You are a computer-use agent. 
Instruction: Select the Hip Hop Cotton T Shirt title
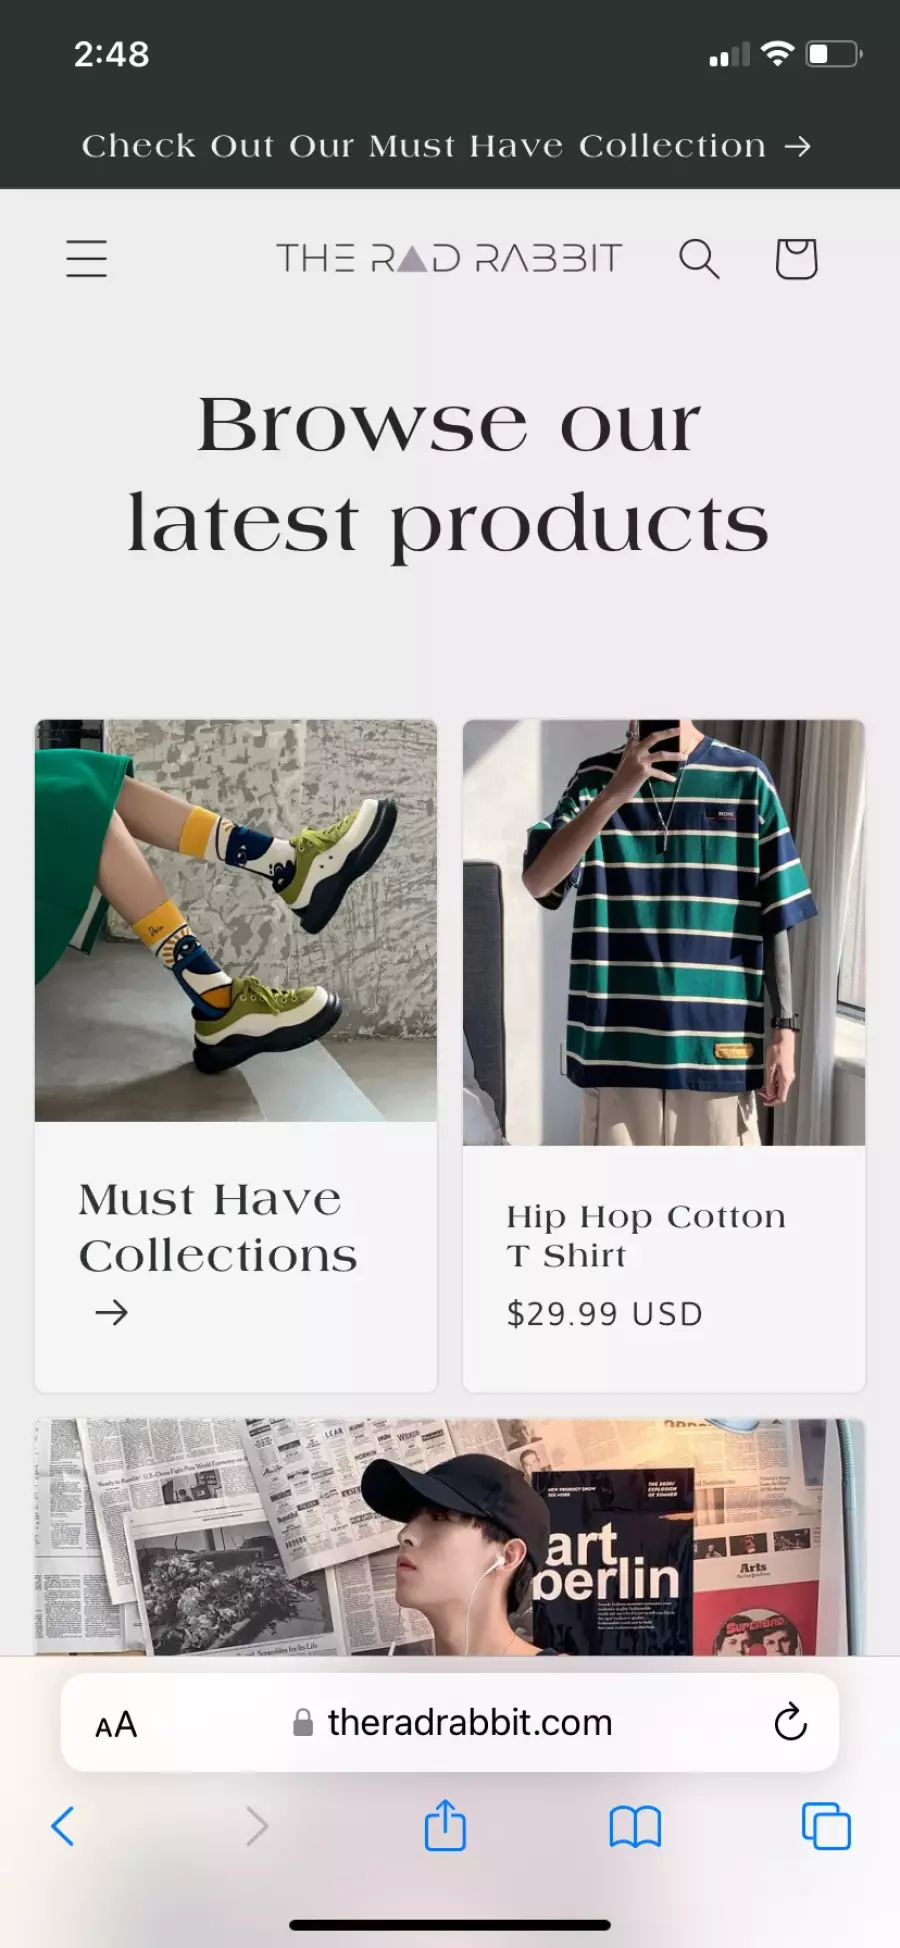tap(646, 1236)
